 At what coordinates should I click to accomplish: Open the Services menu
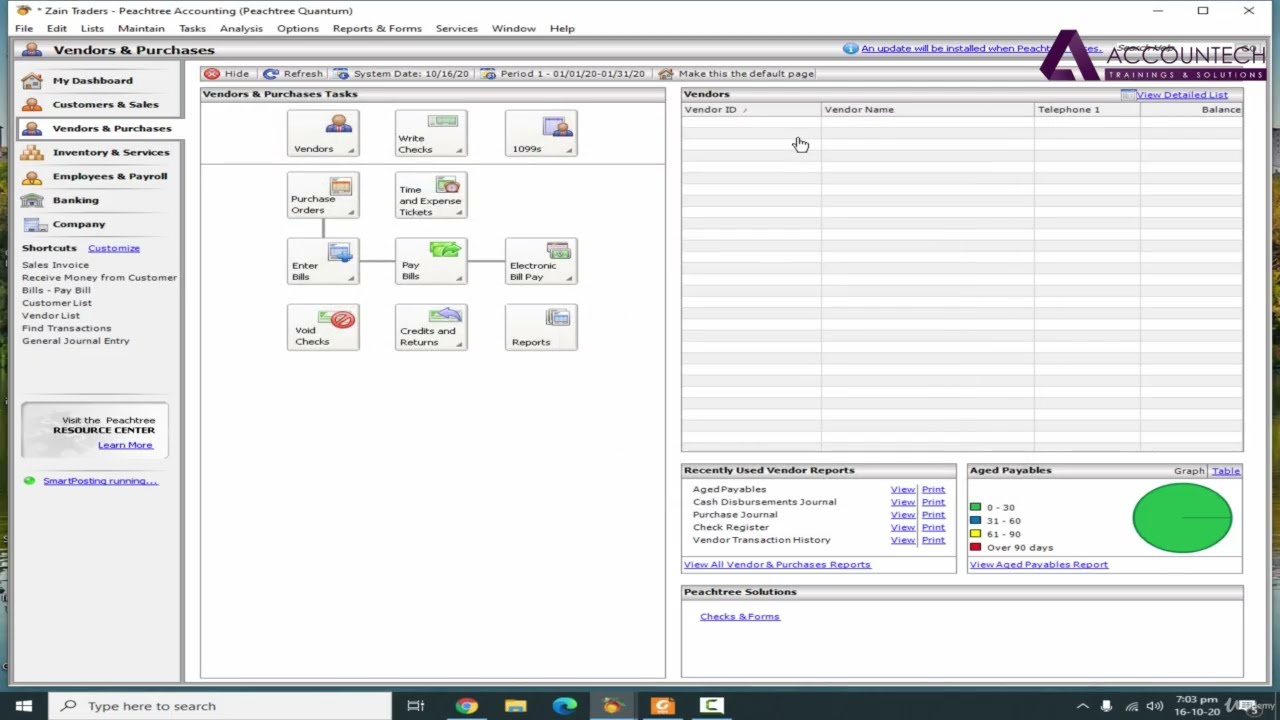(456, 28)
